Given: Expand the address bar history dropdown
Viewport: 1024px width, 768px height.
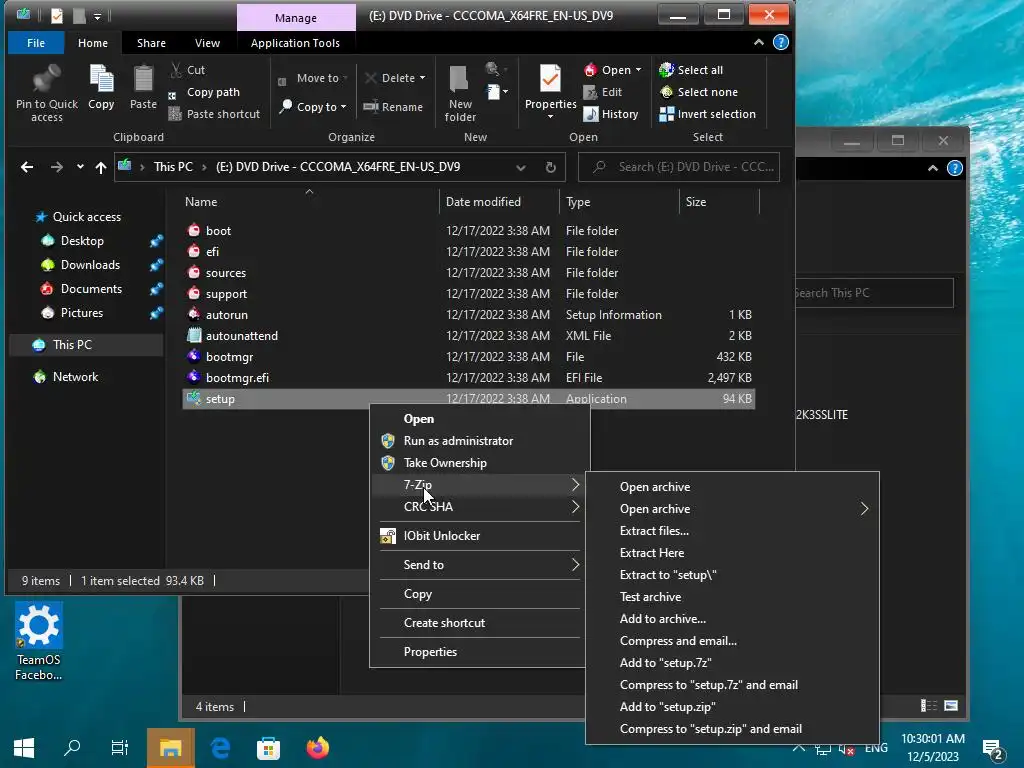Looking at the screenshot, I should click(520, 167).
